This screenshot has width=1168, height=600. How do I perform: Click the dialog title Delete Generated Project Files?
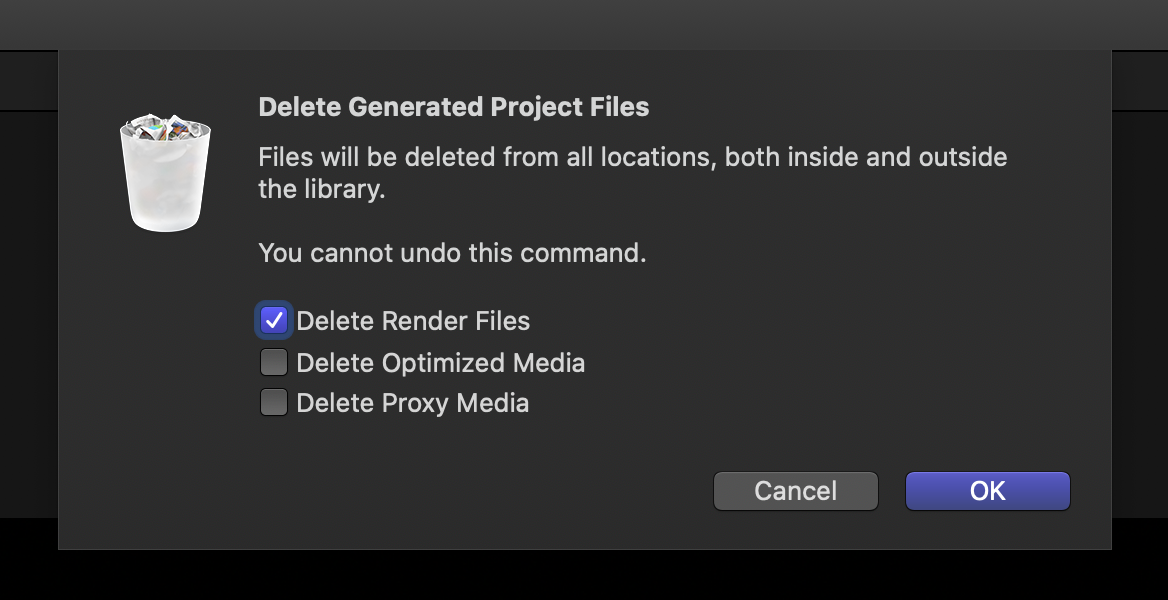tap(453, 107)
